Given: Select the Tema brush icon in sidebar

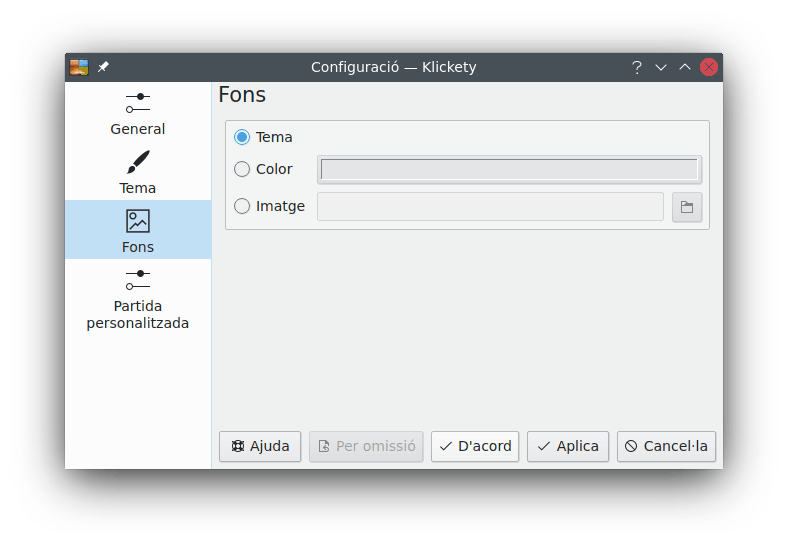Looking at the screenshot, I should coord(138,162).
